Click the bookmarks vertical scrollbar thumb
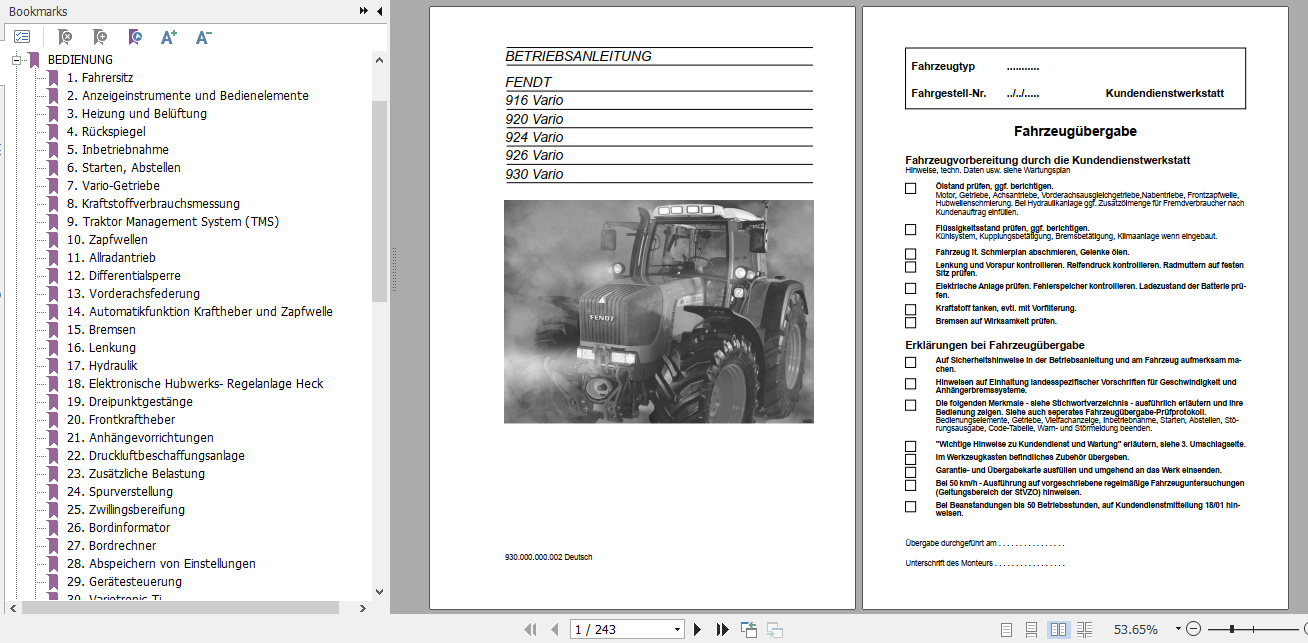1308x643 pixels. tap(379, 200)
